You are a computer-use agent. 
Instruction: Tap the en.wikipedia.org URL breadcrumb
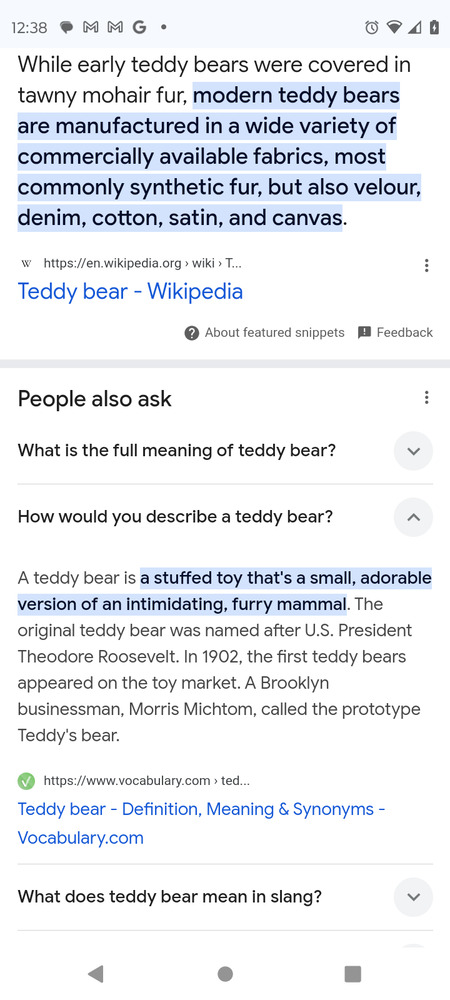pyautogui.click(x=142, y=263)
